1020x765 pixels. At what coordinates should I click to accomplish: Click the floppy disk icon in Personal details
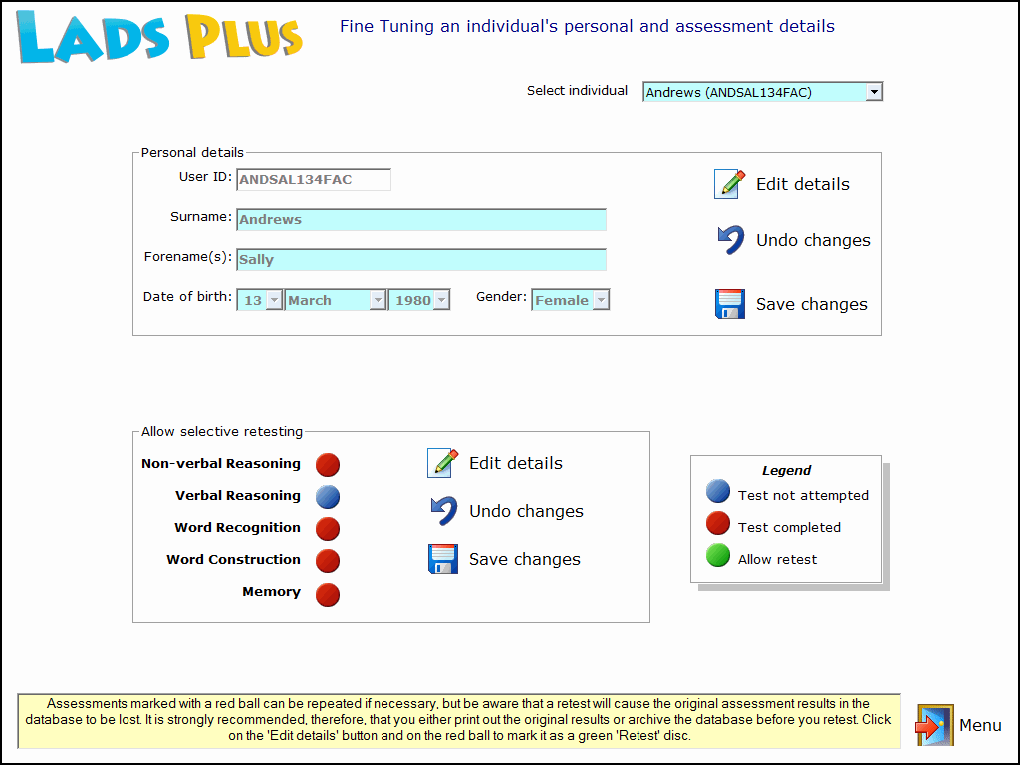729,304
